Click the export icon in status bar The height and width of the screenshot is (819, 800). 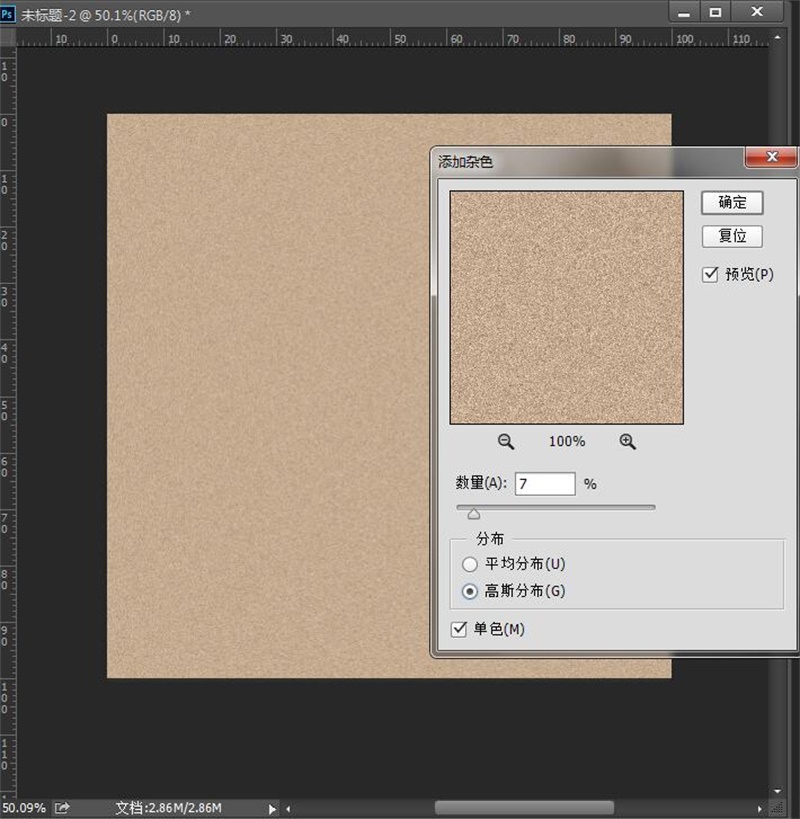coord(62,808)
